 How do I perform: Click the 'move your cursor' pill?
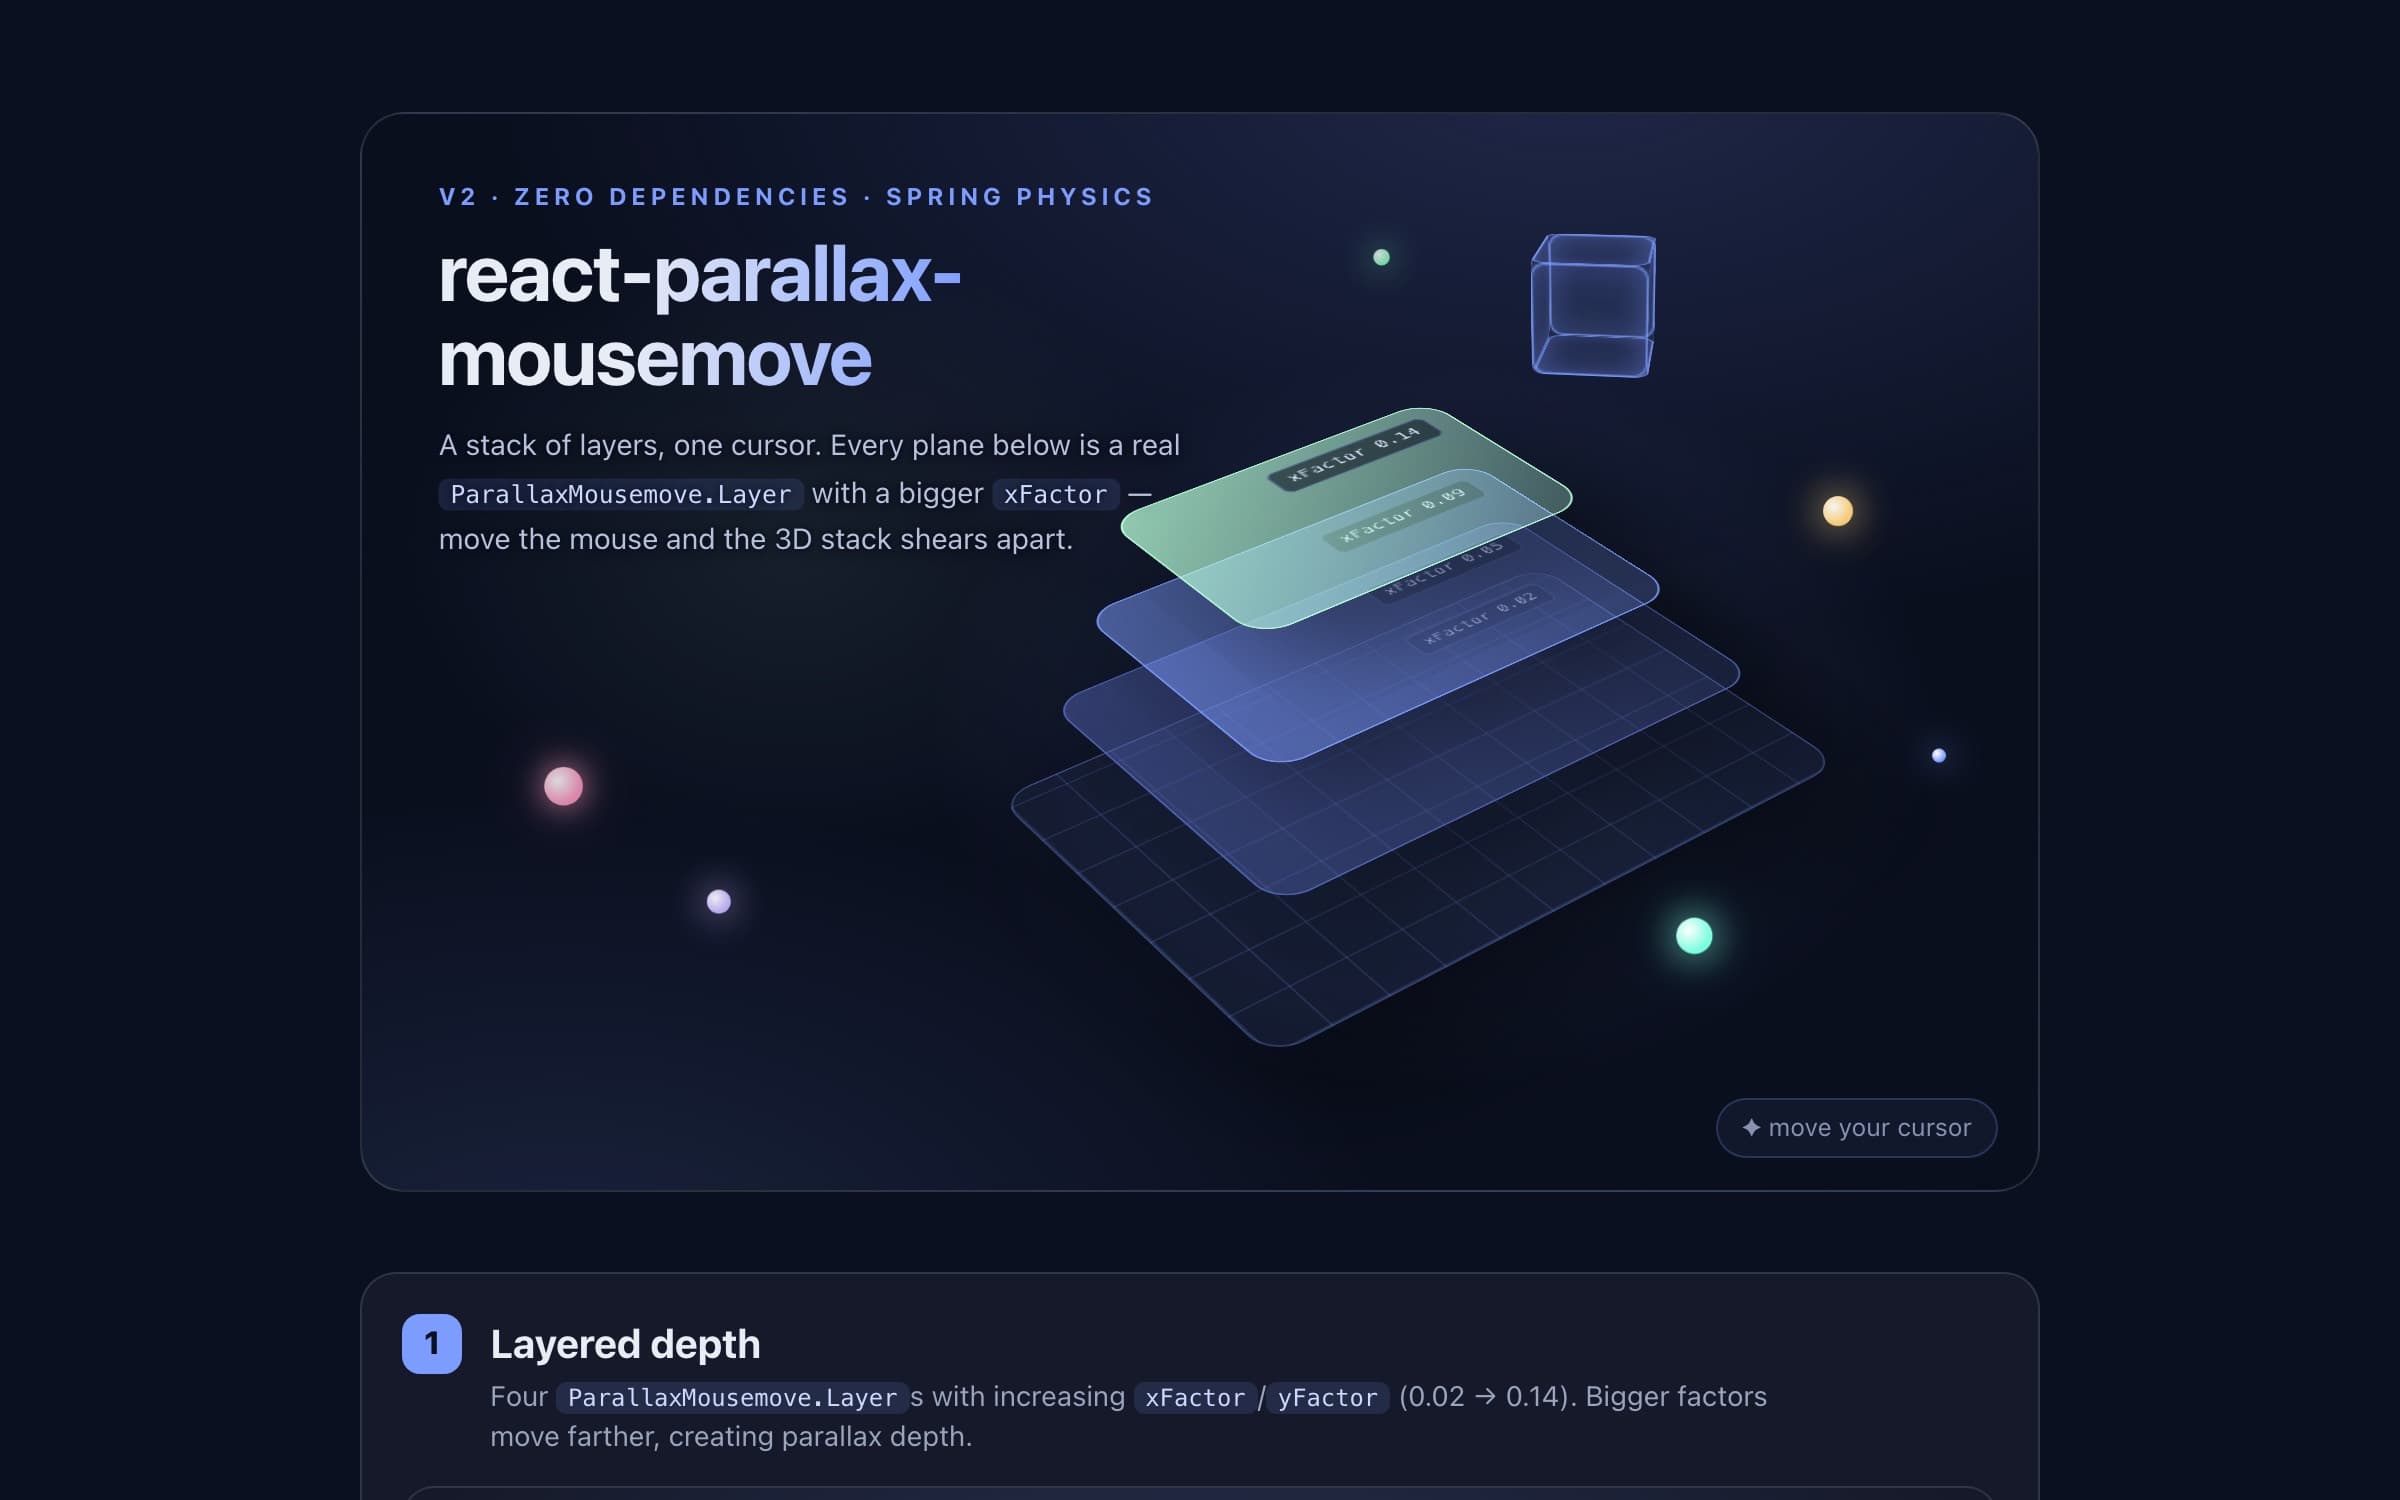[1856, 1128]
